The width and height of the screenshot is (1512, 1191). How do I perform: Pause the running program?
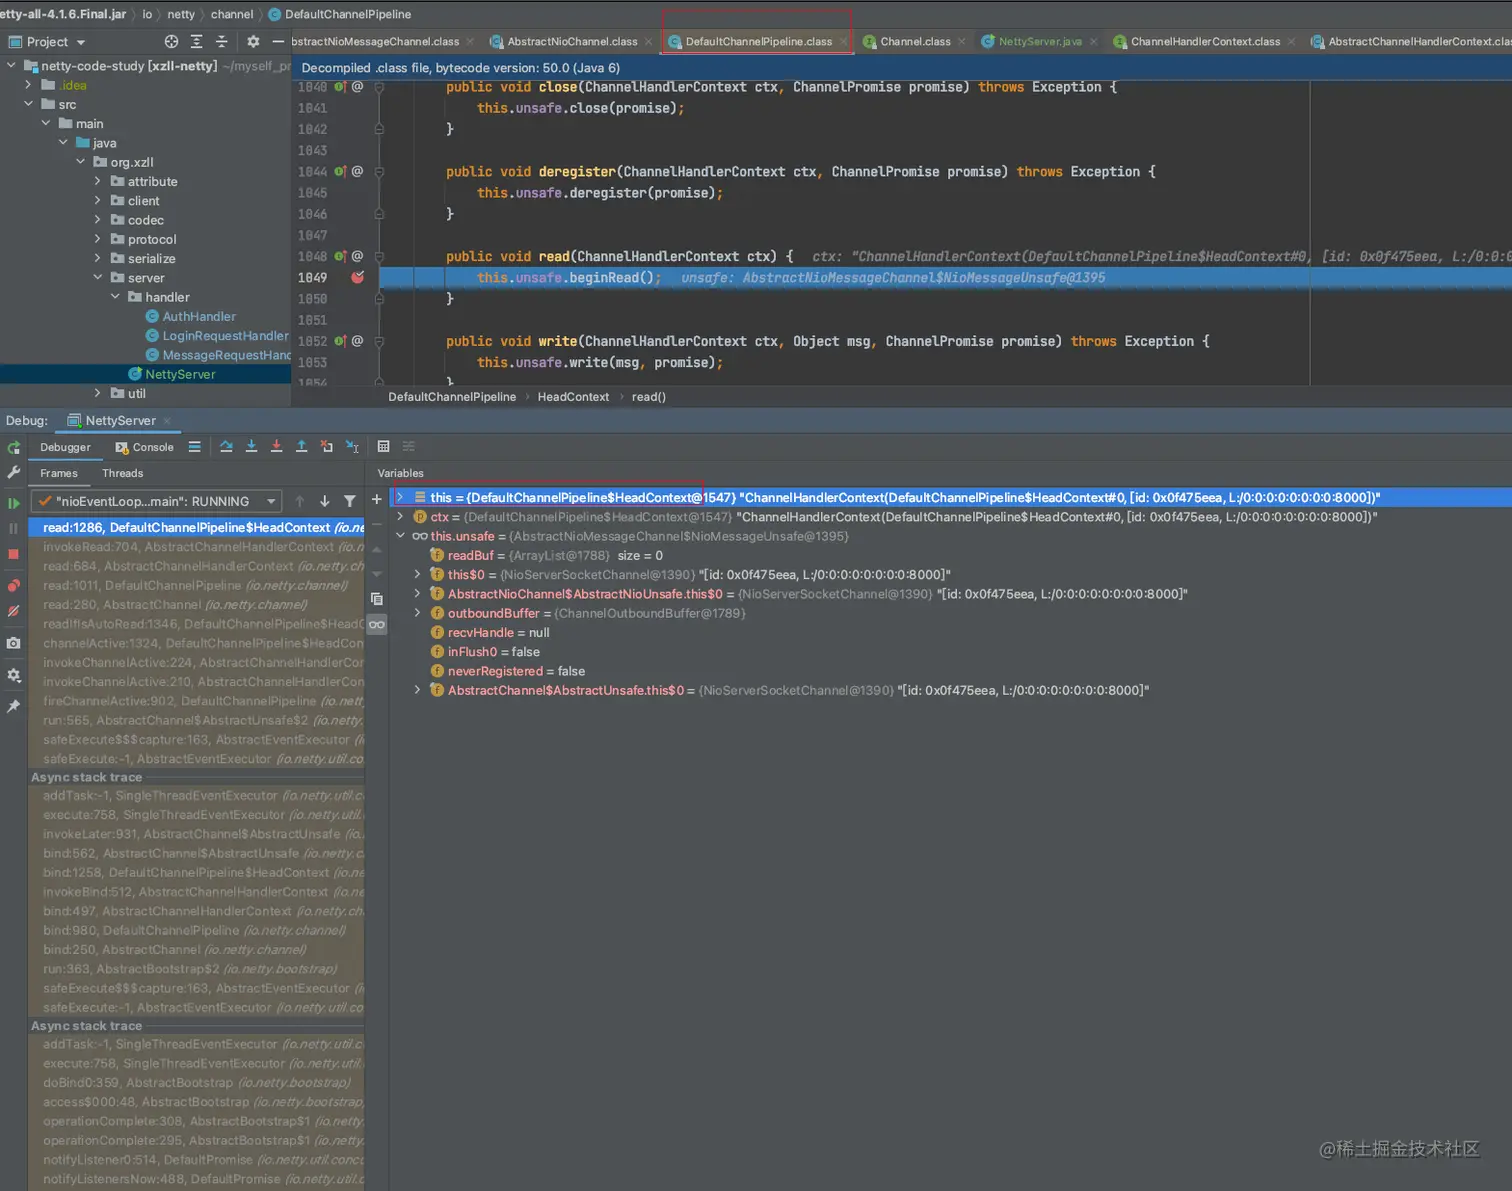(14, 528)
